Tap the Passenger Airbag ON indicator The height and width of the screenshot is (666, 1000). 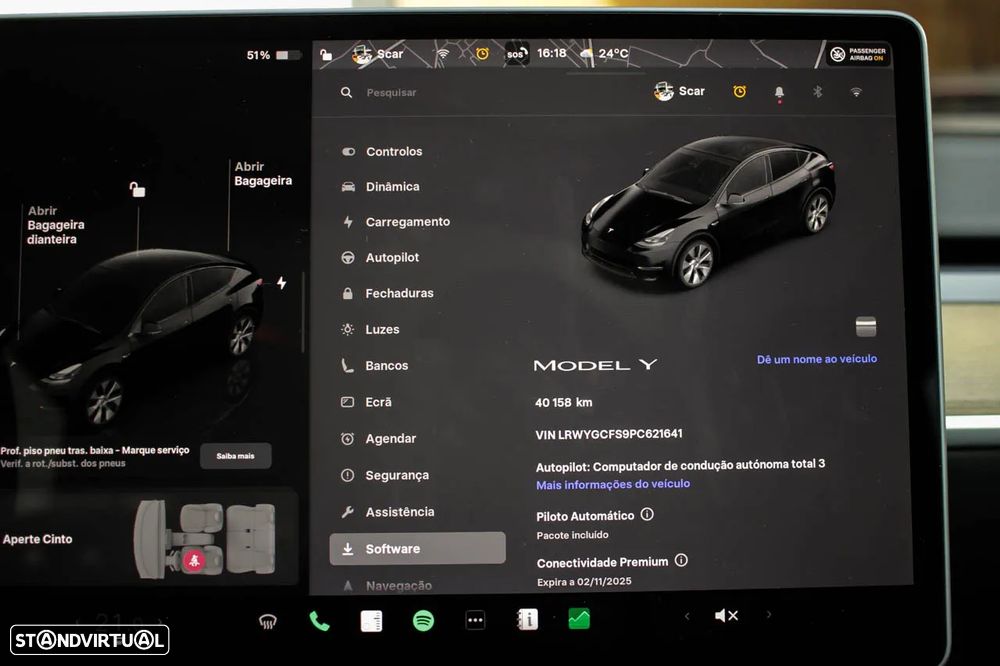tap(858, 54)
